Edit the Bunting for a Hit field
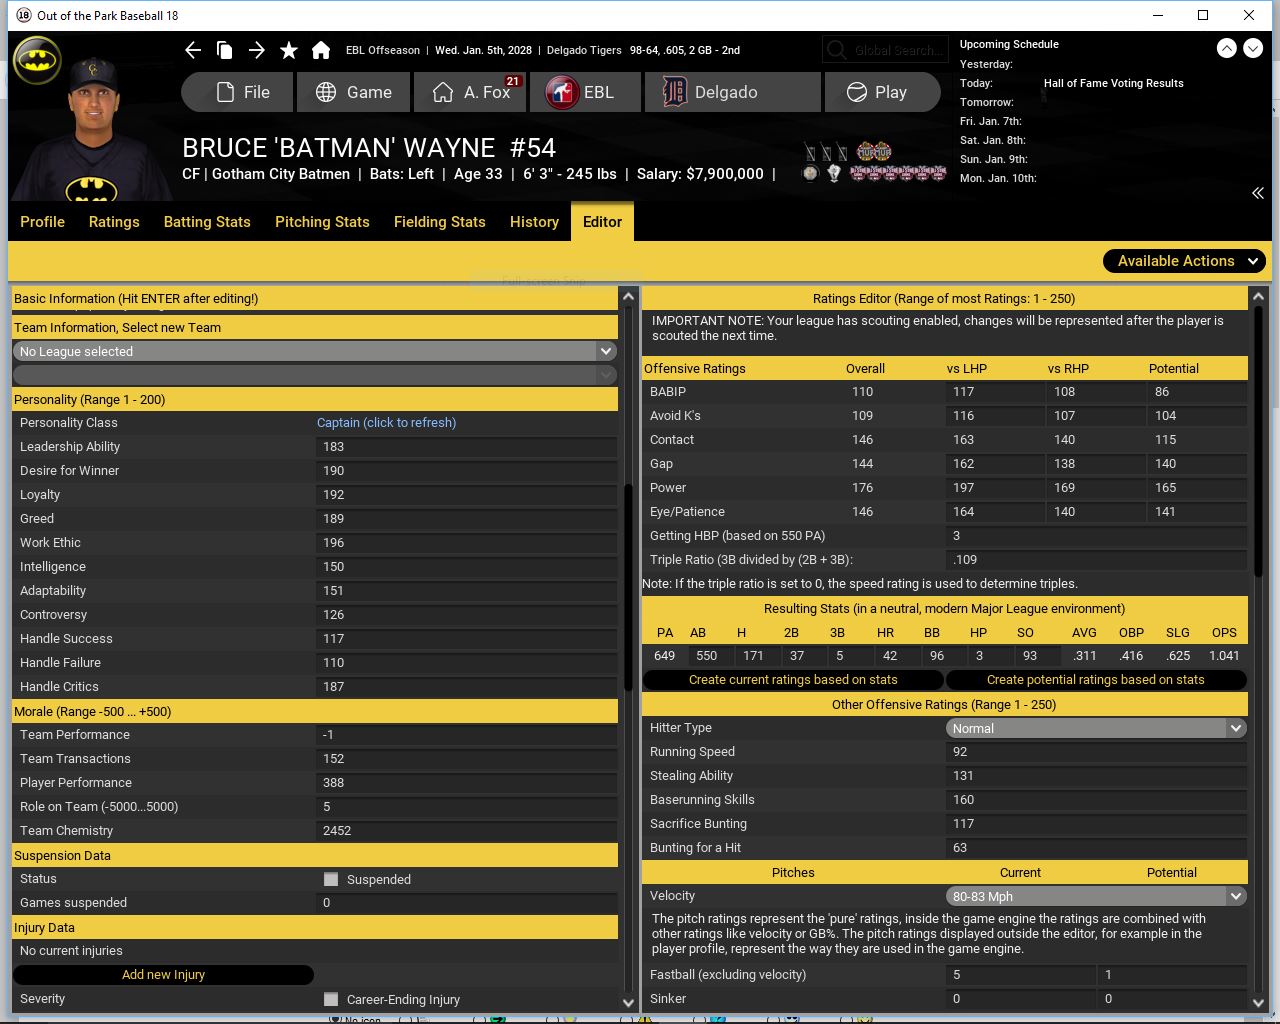1280x1024 pixels. (1096, 848)
